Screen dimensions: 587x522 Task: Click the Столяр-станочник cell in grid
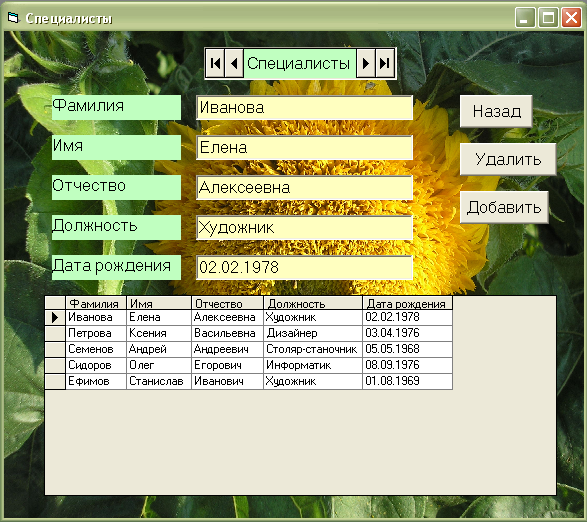coord(313,349)
